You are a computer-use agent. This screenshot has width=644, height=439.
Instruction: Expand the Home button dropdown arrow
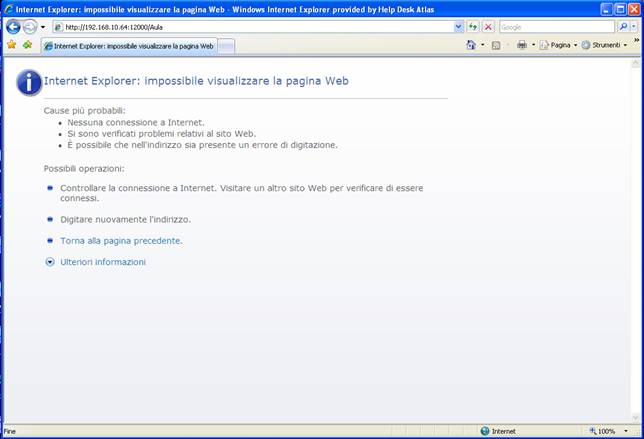click(x=483, y=45)
